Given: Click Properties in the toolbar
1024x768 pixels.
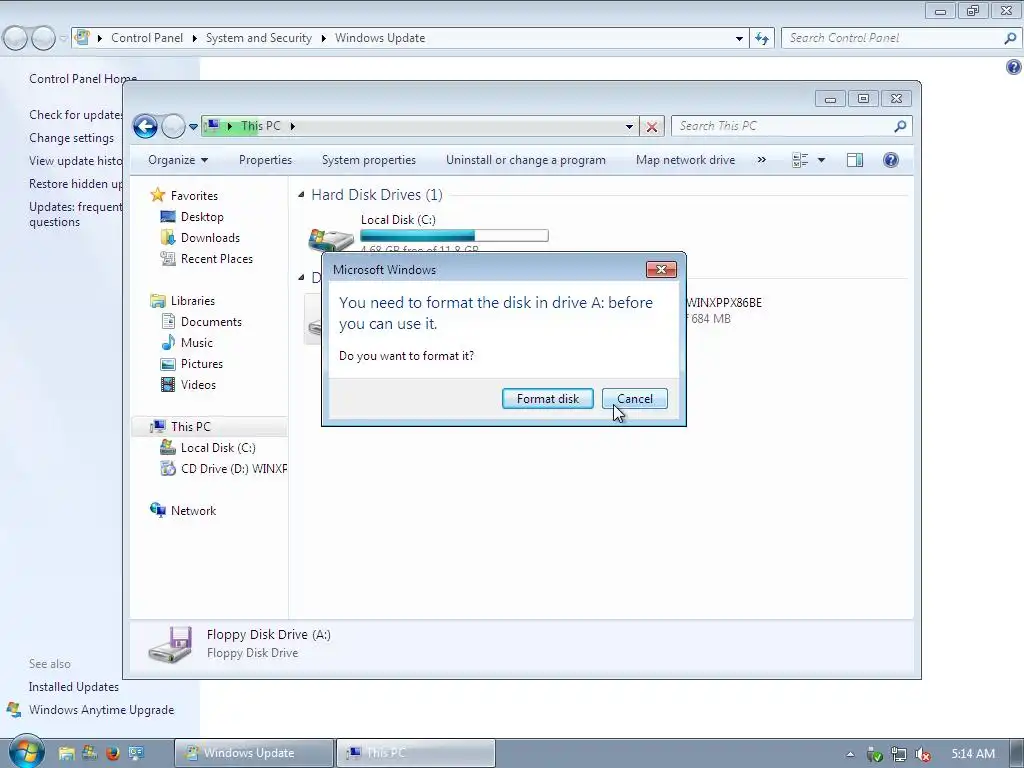Looking at the screenshot, I should click(x=265, y=160).
